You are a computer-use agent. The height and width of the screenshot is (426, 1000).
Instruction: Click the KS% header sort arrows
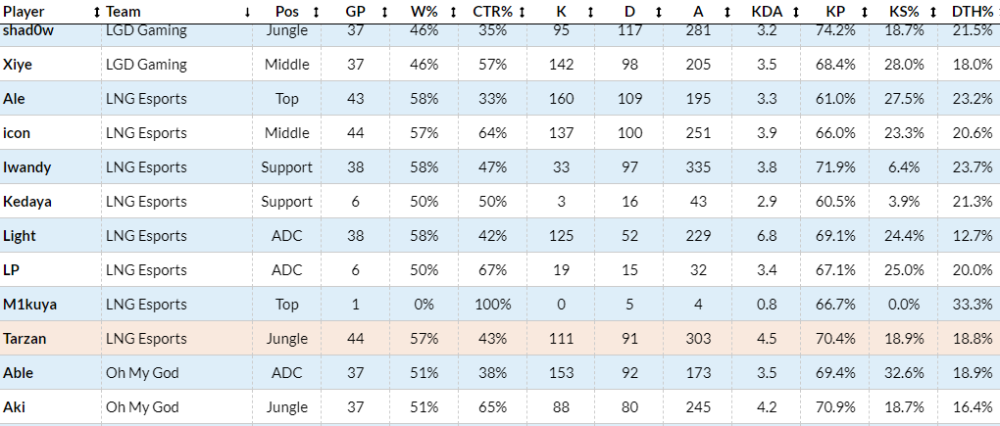tap(933, 11)
